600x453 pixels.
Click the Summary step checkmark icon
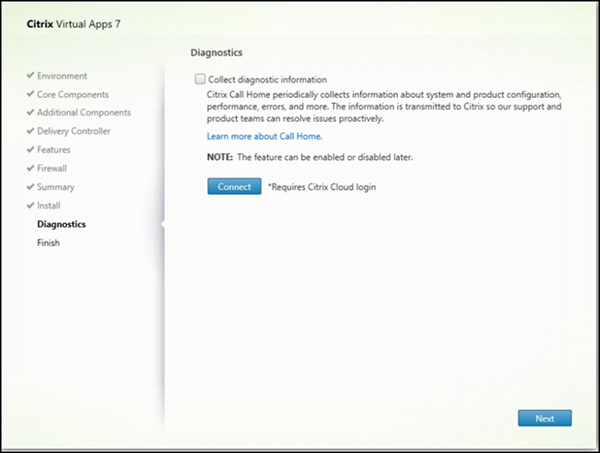coord(29,187)
